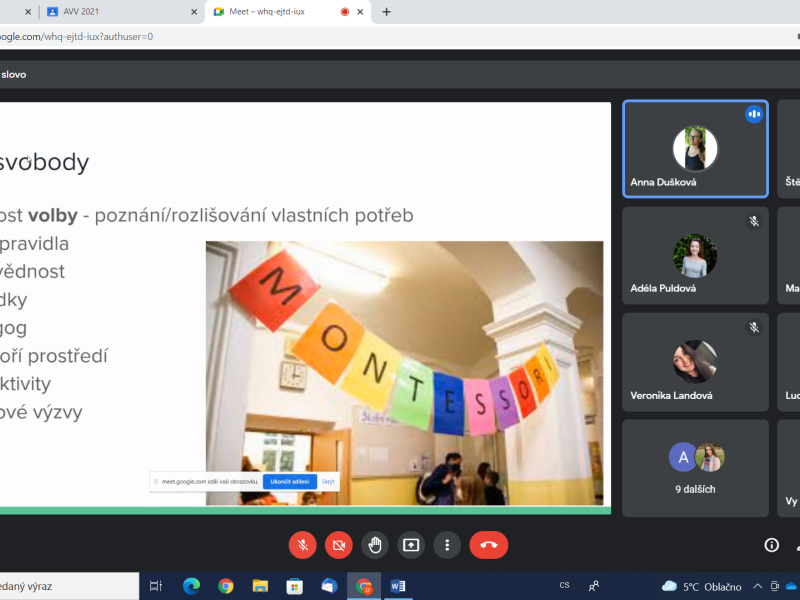Click the present screen icon

tap(411, 545)
